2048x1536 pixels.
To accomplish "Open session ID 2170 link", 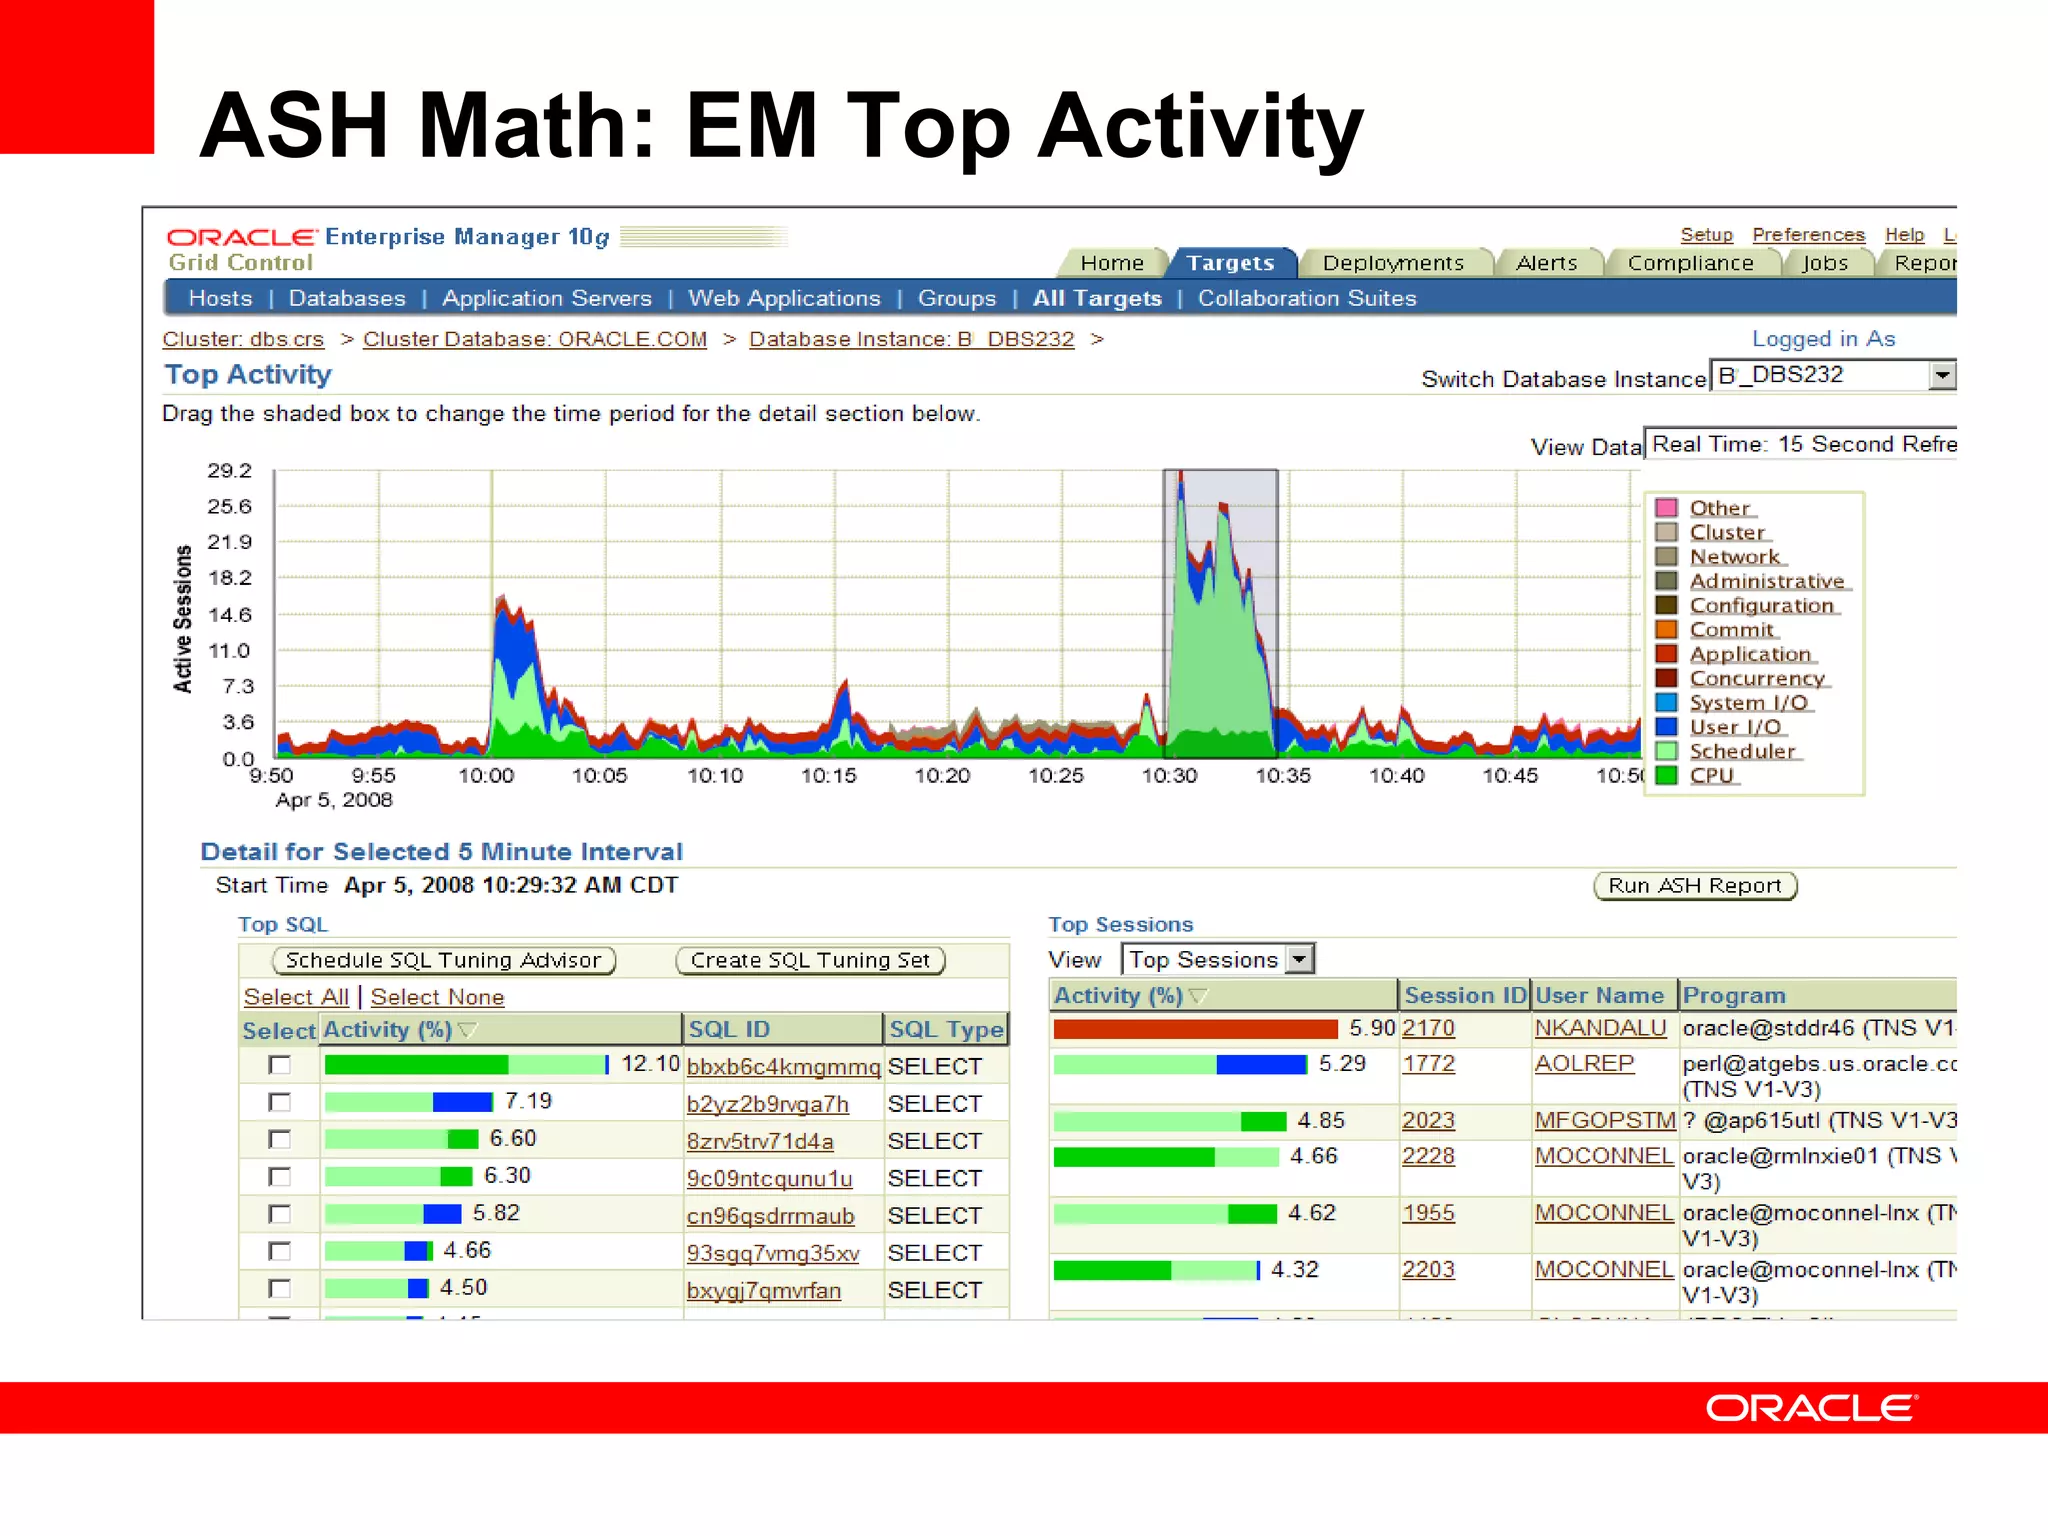I will click(x=1428, y=1028).
